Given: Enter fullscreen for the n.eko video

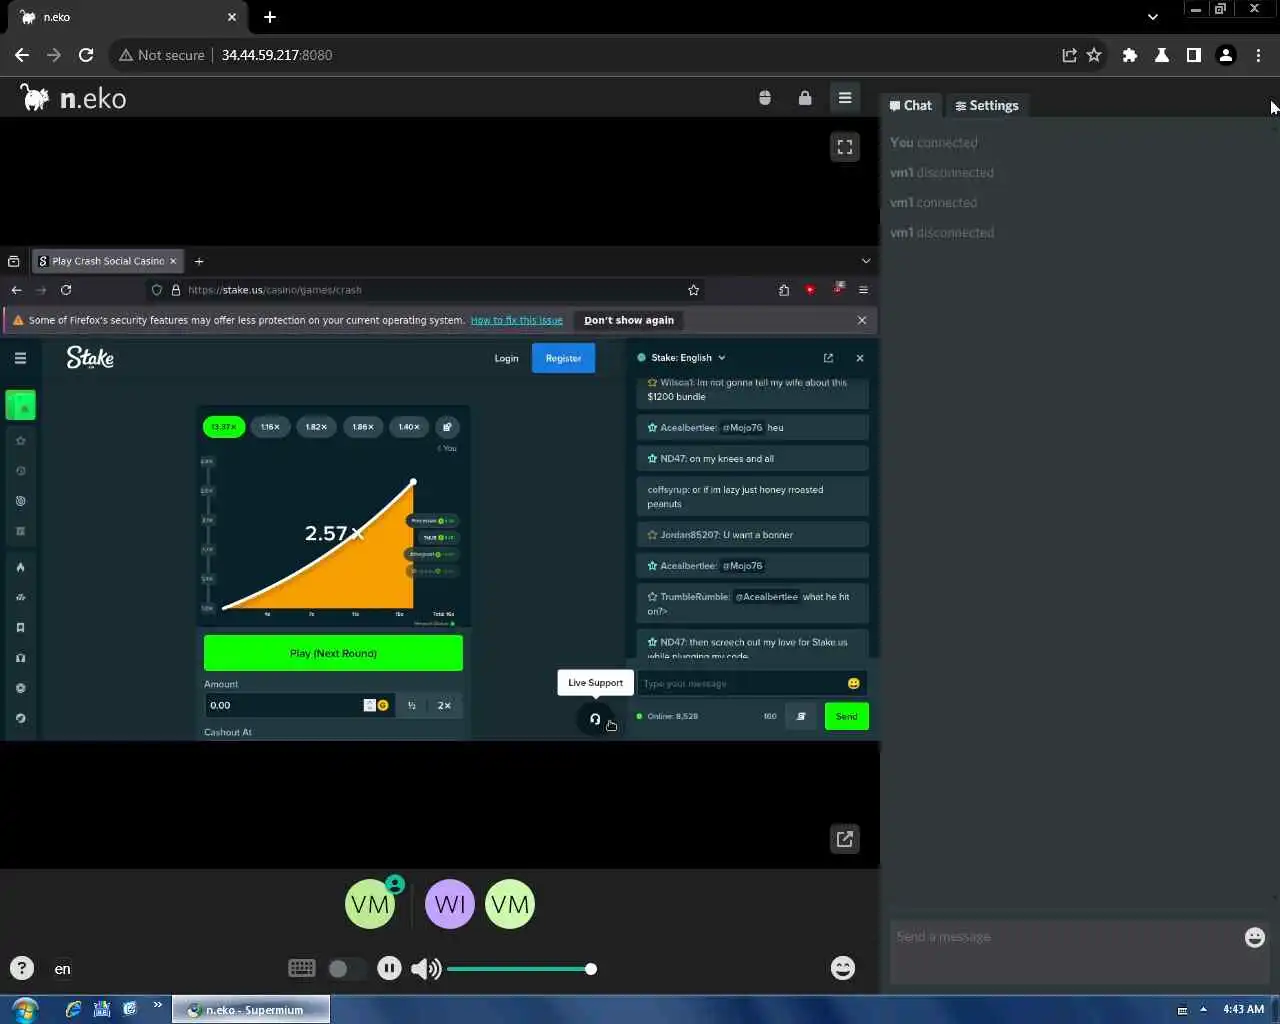Looking at the screenshot, I should pos(845,147).
